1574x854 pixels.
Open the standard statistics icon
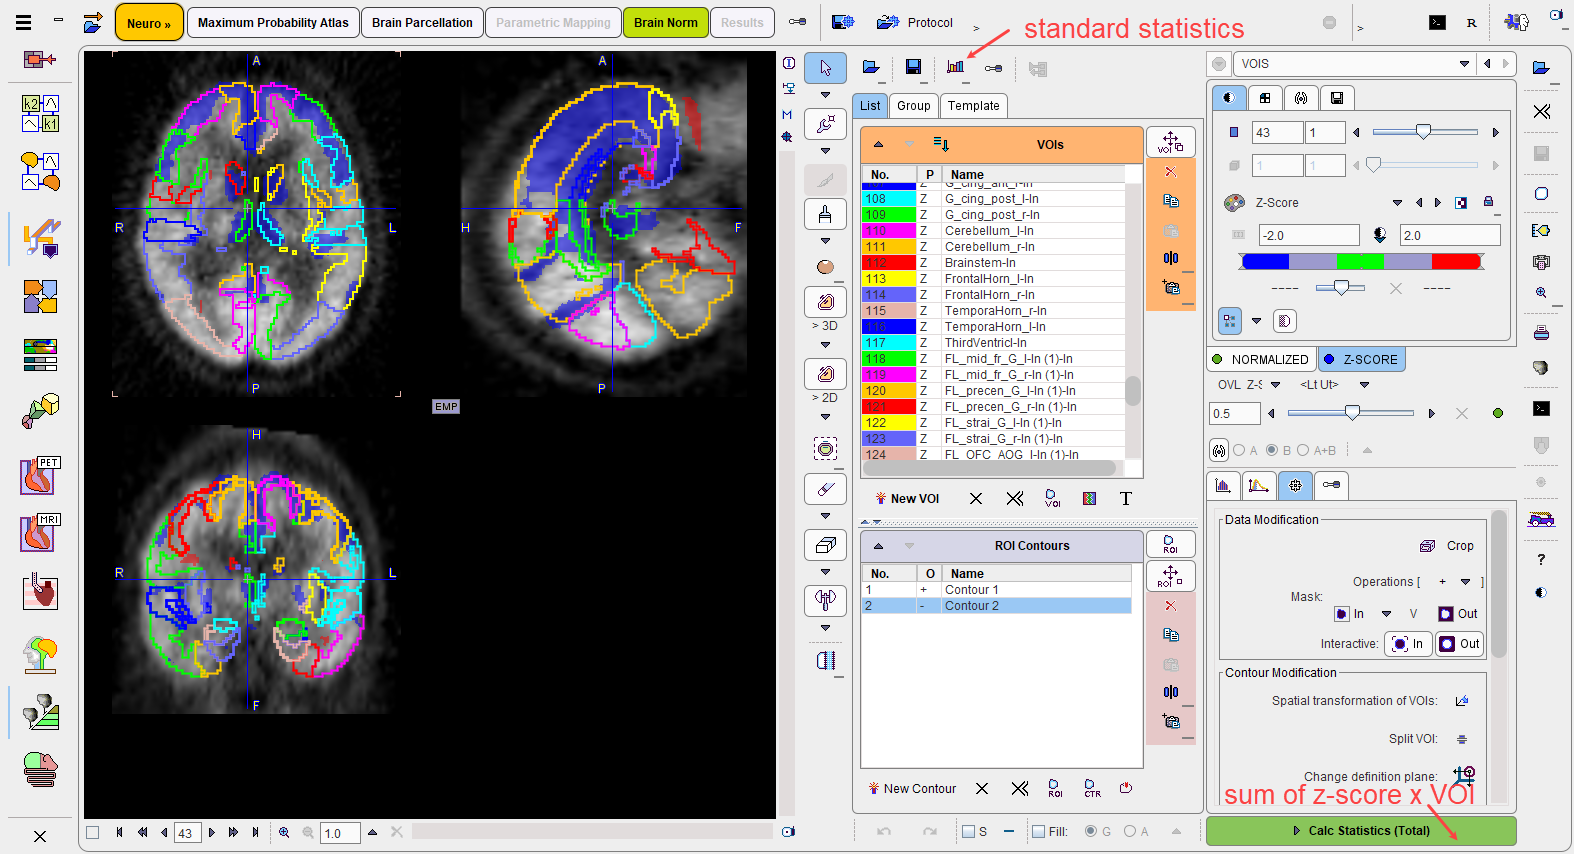point(955,67)
